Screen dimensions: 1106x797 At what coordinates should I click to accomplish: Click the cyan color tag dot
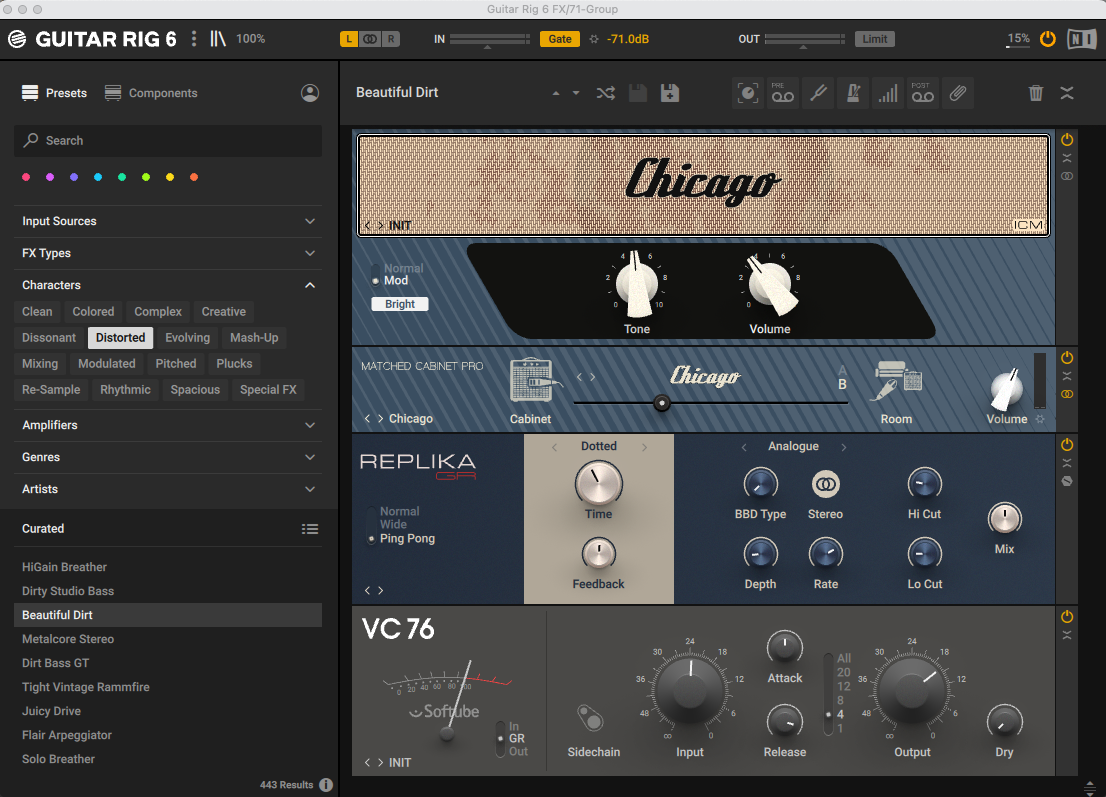(98, 177)
